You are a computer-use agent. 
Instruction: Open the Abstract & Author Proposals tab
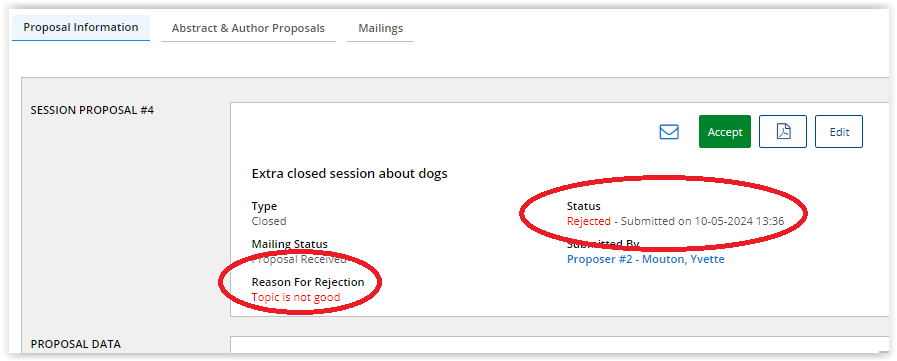click(x=248, y=28)
